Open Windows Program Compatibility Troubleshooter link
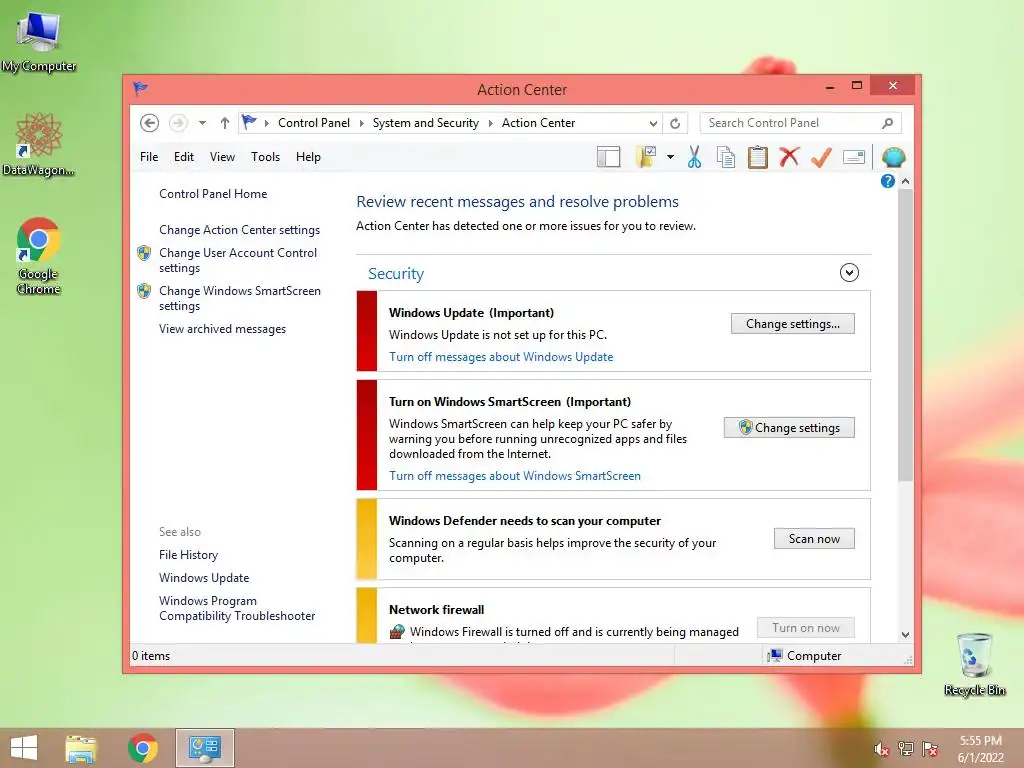The height and width of the screenshot is (768, 1024). click(x=237, y=608)
